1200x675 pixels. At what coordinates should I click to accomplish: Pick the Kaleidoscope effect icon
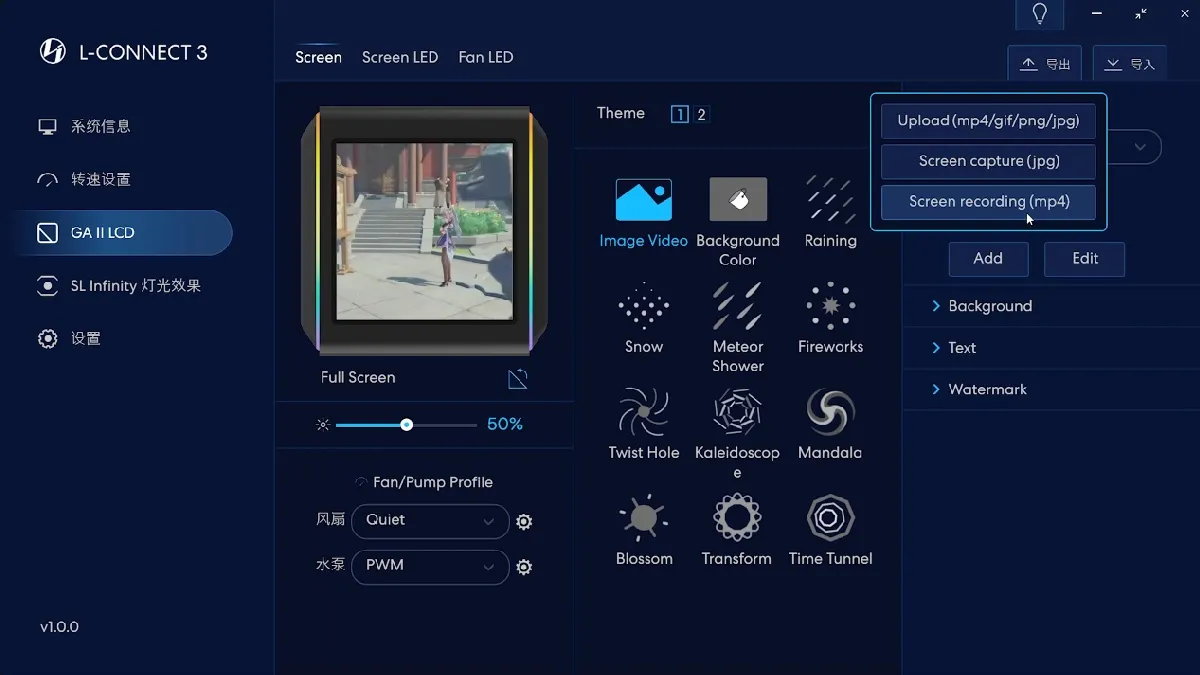click(738, 411)
